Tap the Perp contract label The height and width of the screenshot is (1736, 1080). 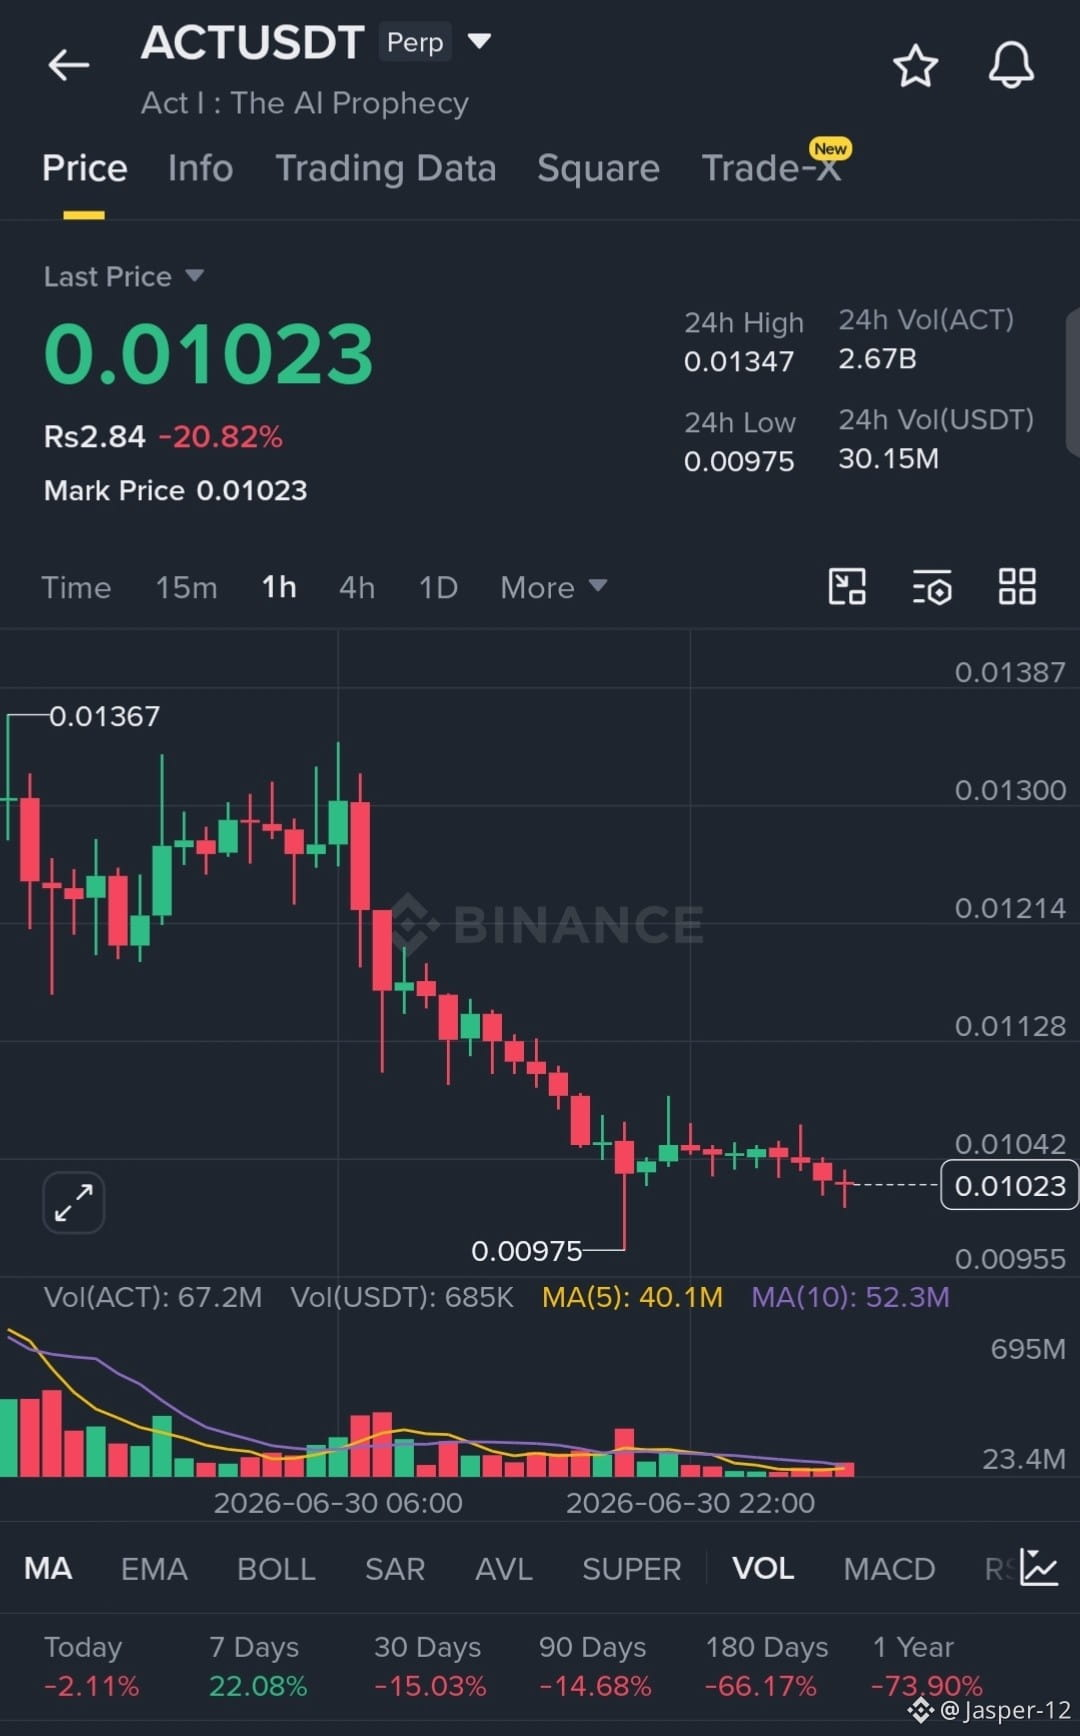(x=415, y=42)
